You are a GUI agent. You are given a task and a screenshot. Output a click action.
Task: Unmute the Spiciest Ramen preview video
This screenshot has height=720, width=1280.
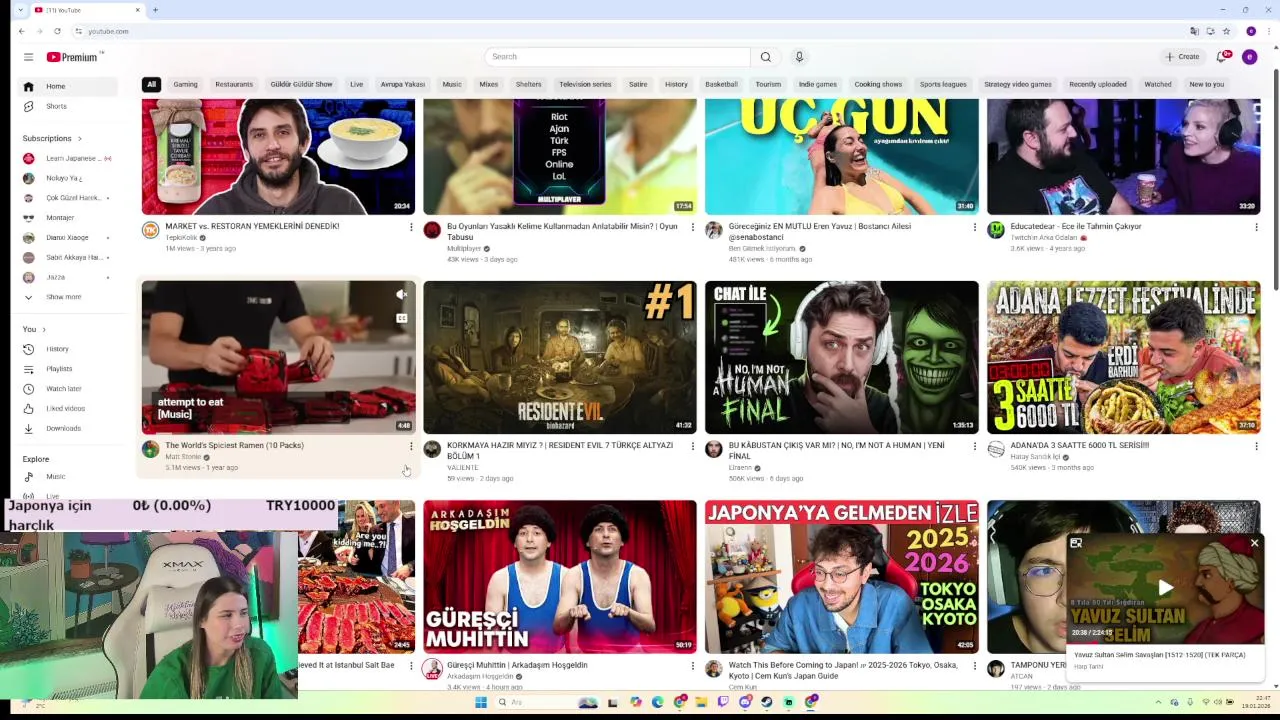pos(401,294)
